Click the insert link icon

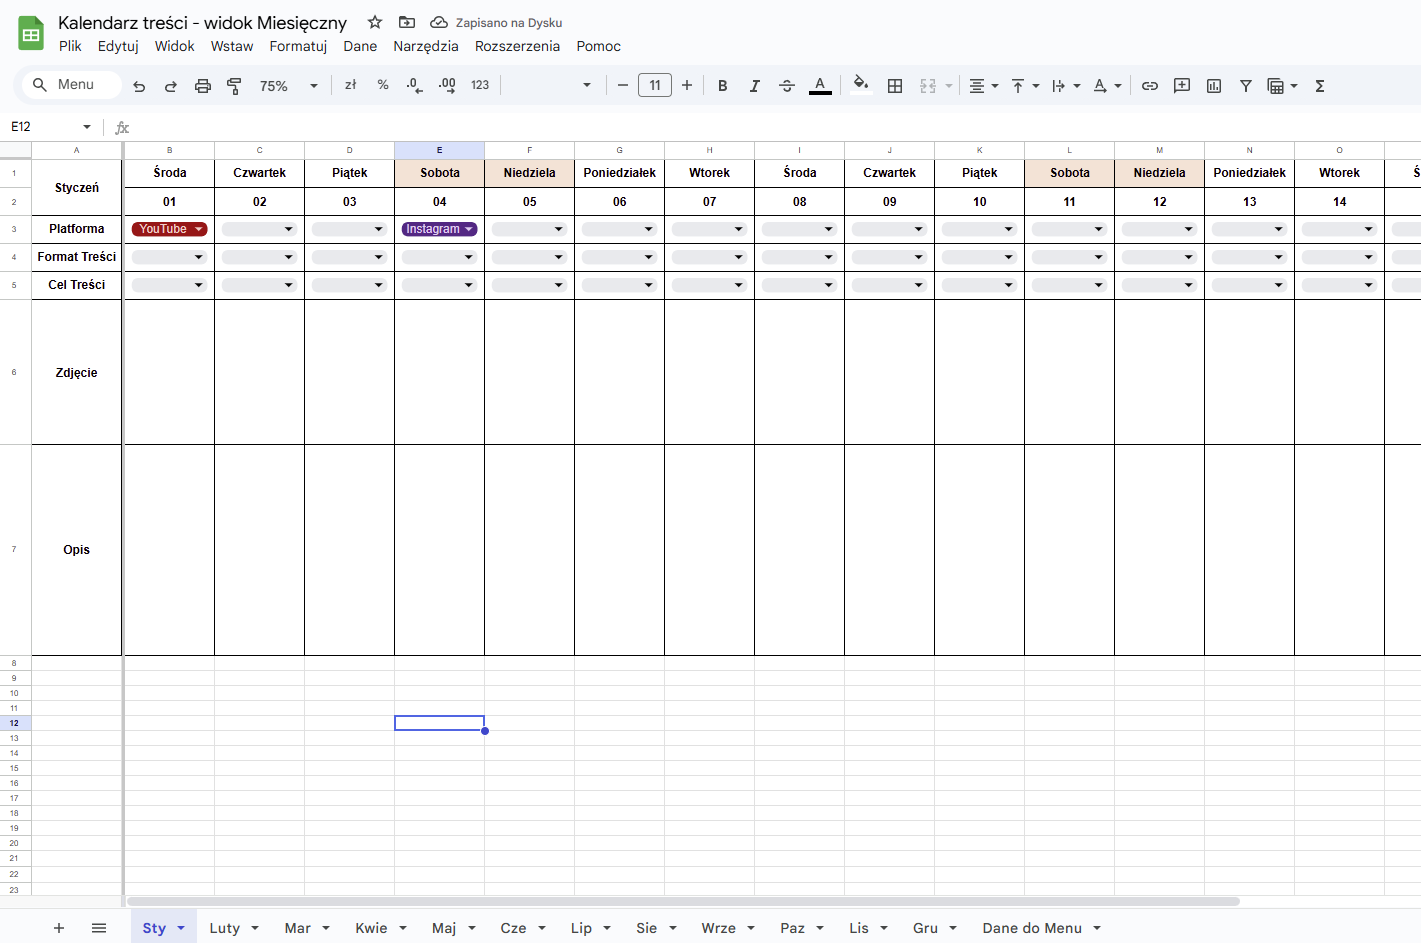(x=1150, y=86)
